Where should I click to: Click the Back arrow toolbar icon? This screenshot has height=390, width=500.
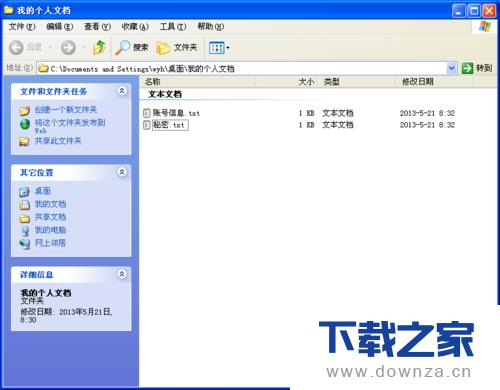16,48
